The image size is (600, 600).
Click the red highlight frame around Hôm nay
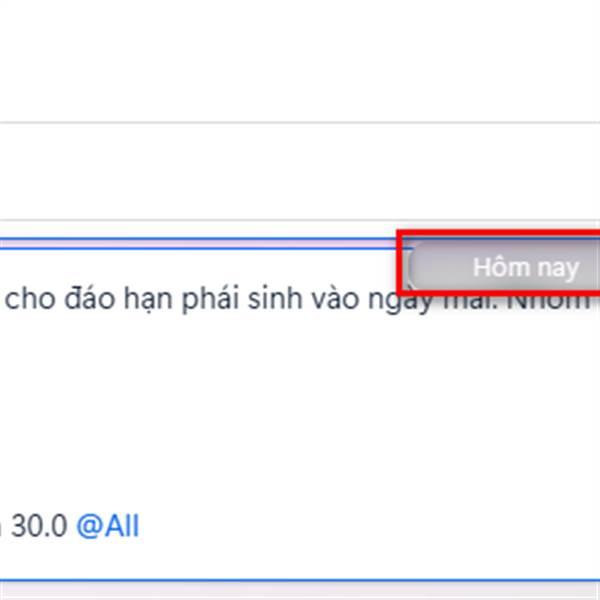498,233
